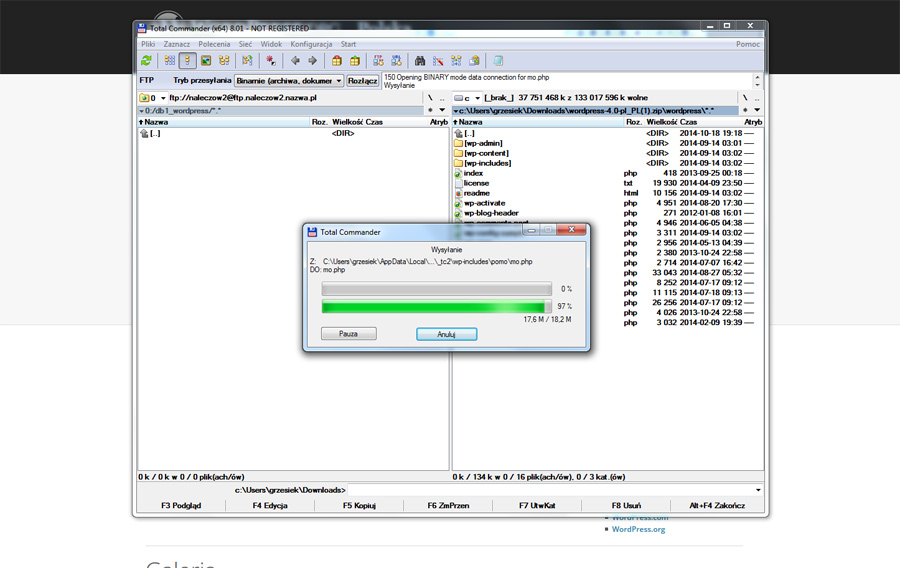Screen dimensions: 900x568
Task: Click the Rozłącz disconnect button
Action: pyautogui.click(x=363, y=81)
